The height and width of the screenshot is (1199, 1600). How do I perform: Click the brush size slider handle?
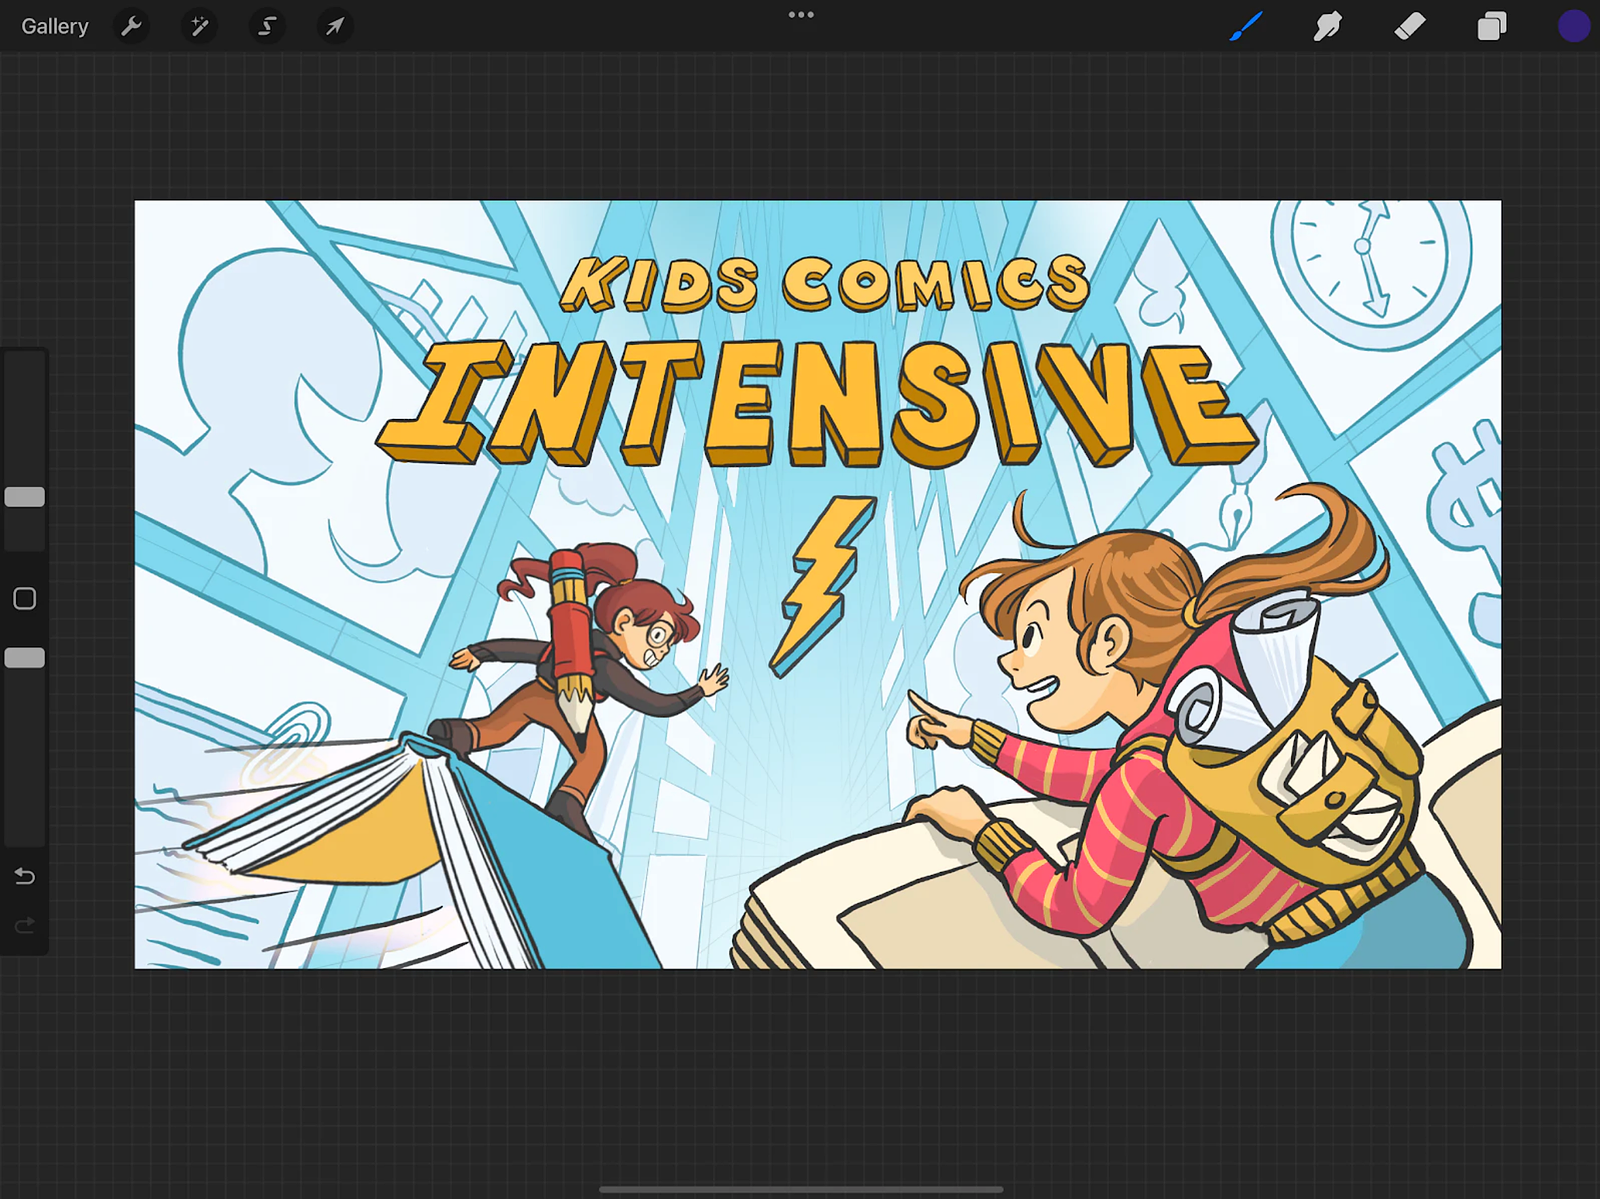click(25, 497)
